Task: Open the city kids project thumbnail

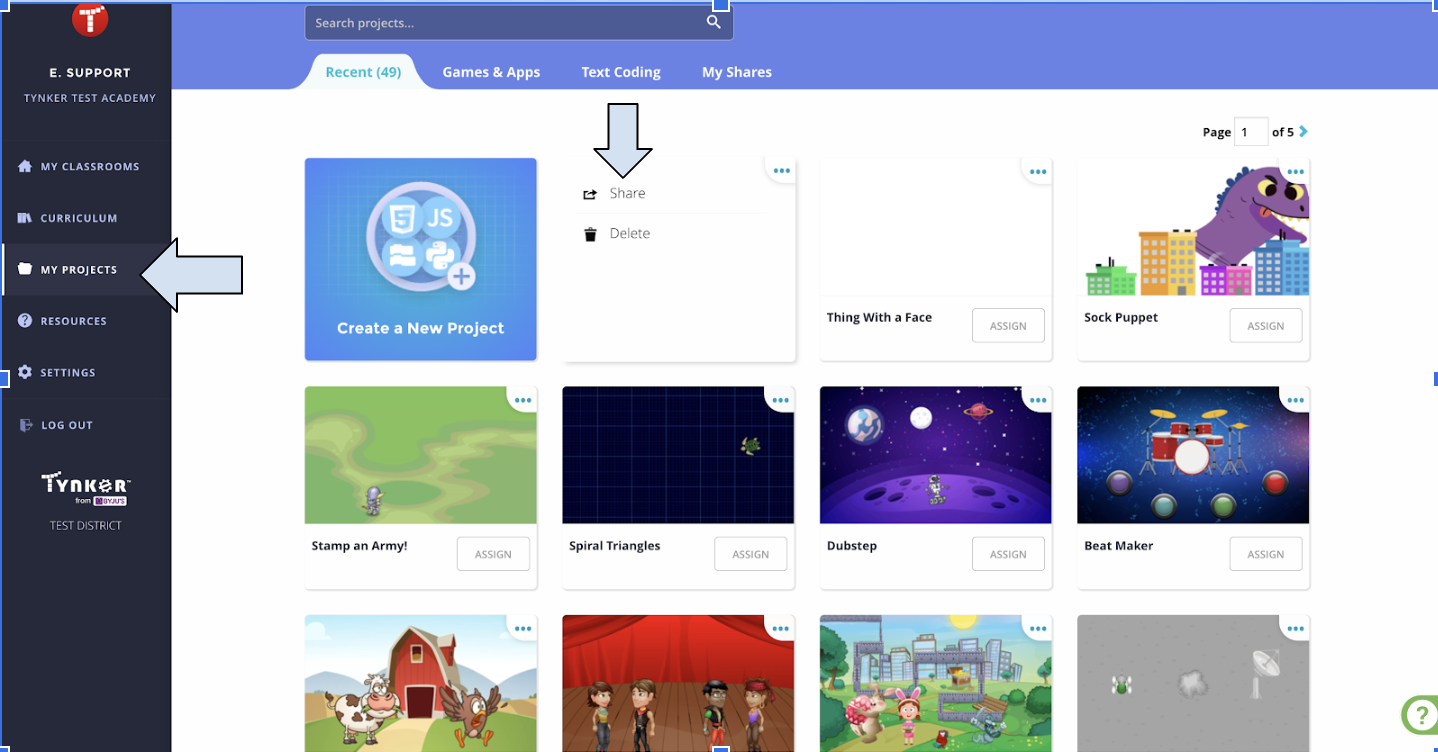Action: (x=936, y=684)
